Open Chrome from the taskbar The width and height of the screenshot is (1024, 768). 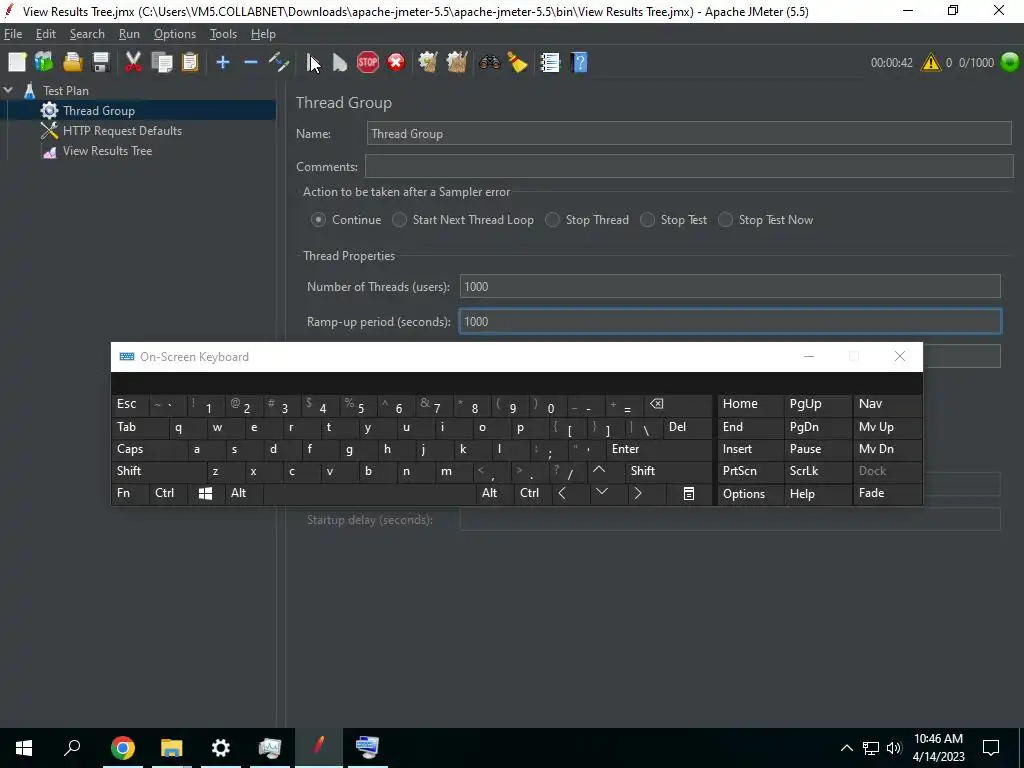[122, 748]
